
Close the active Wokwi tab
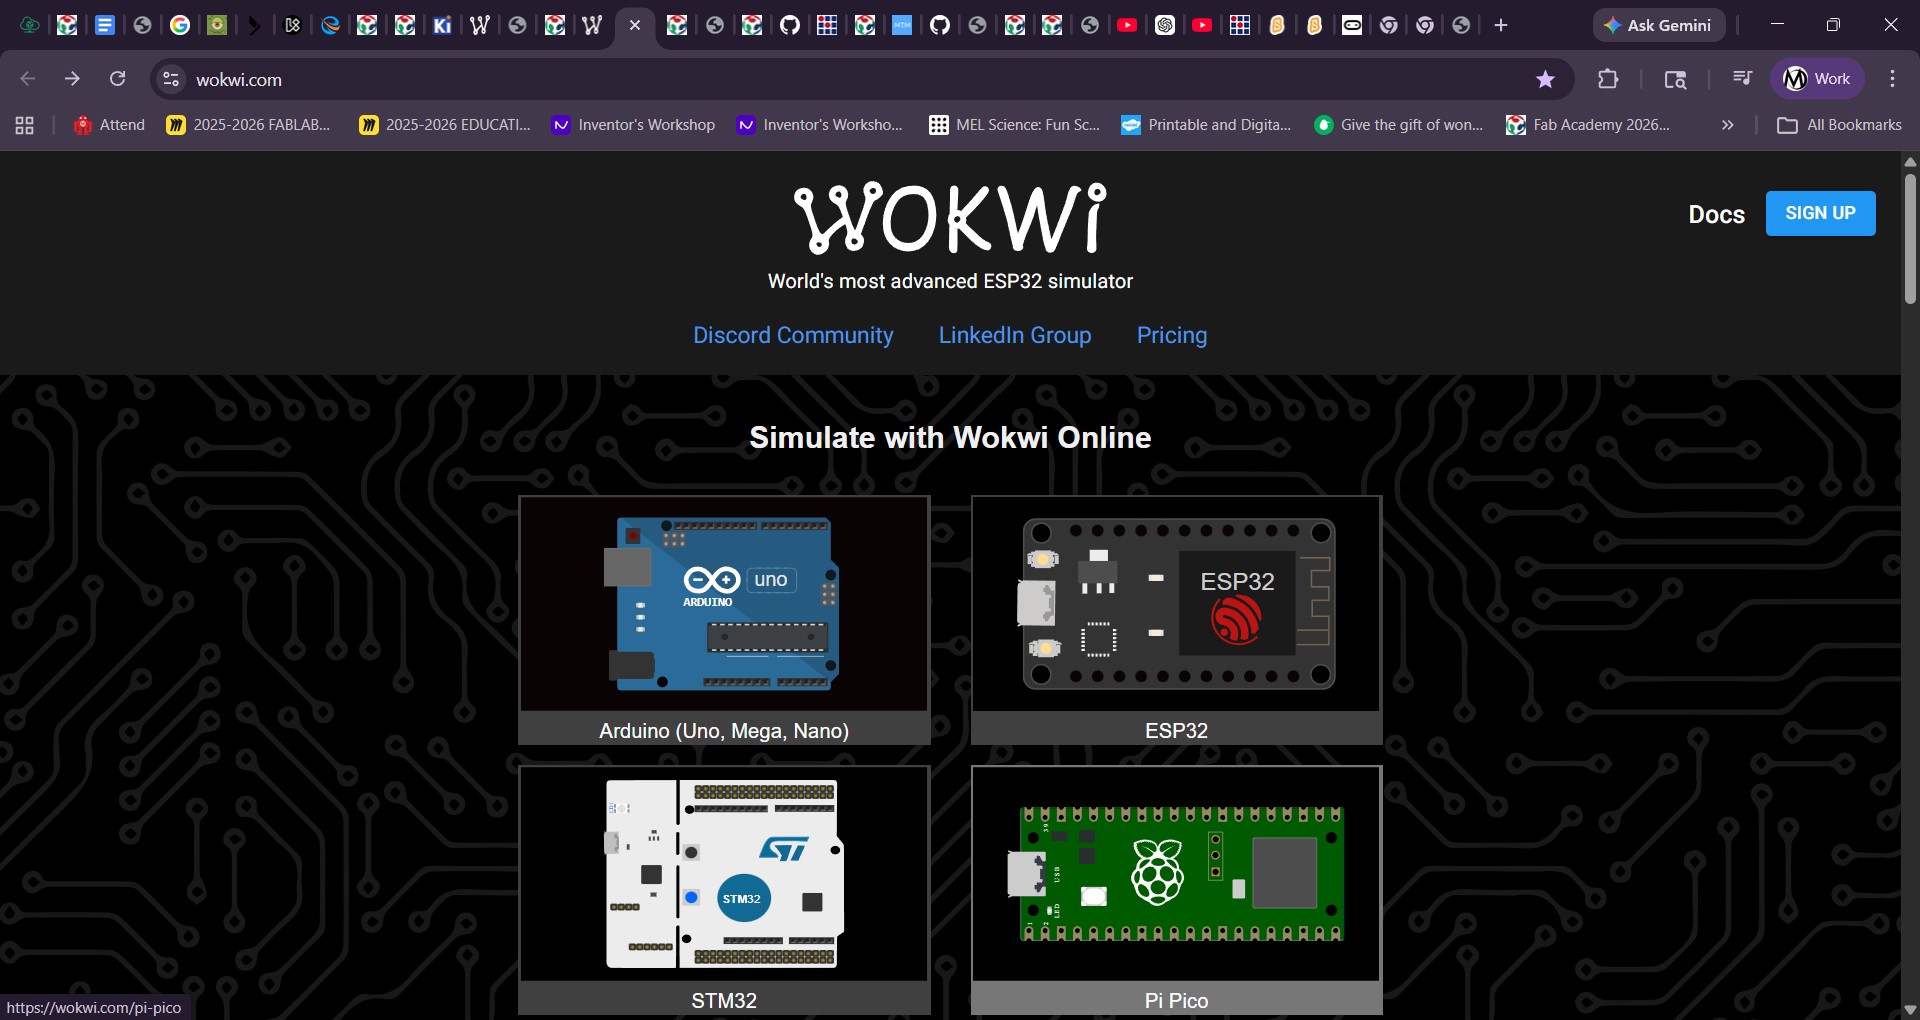(635, 25)
